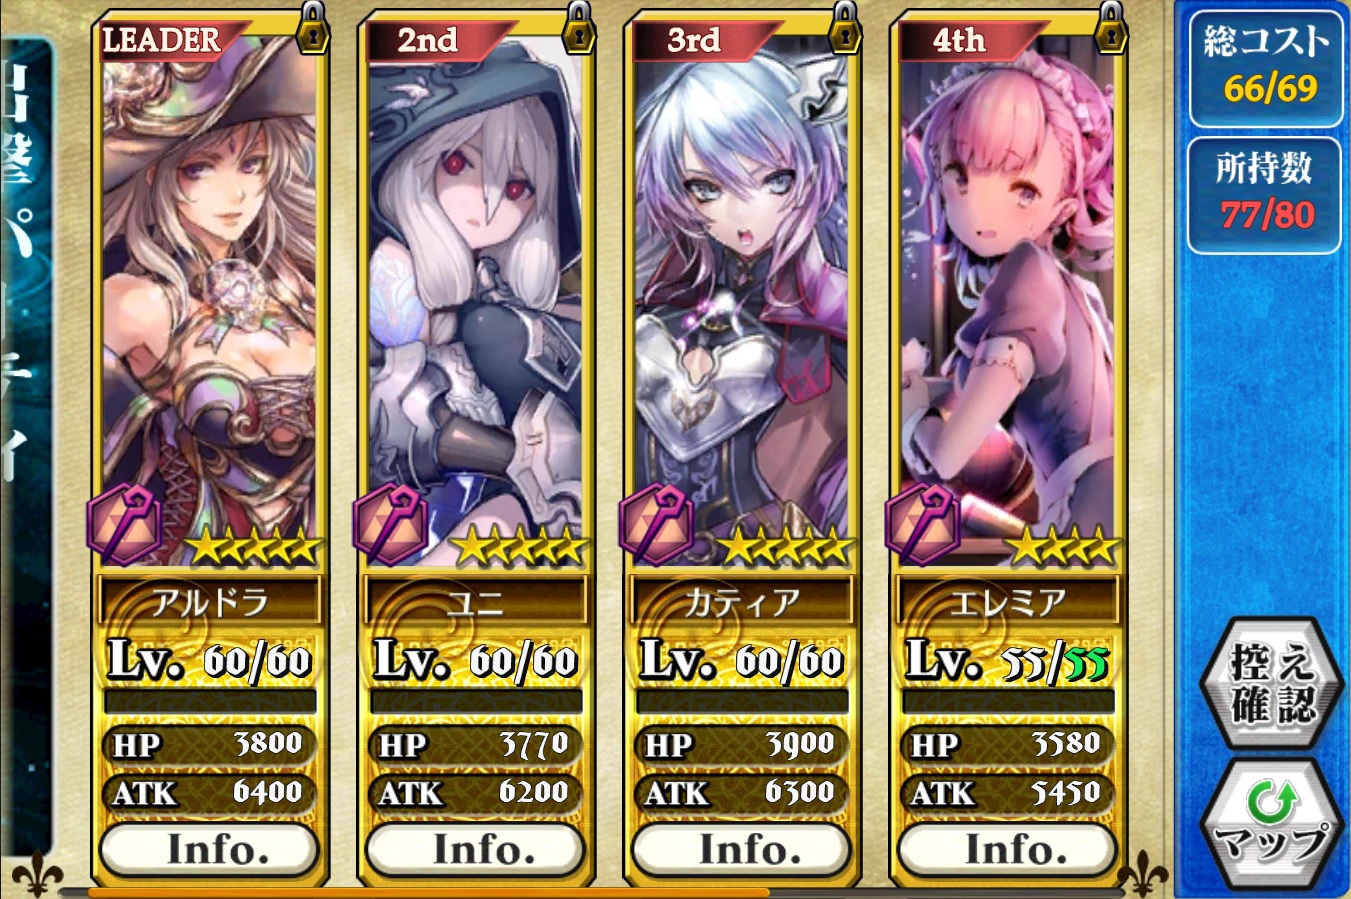Open Info. for エレミア
Screen dimensions: 1351x899
(1007, 850)
